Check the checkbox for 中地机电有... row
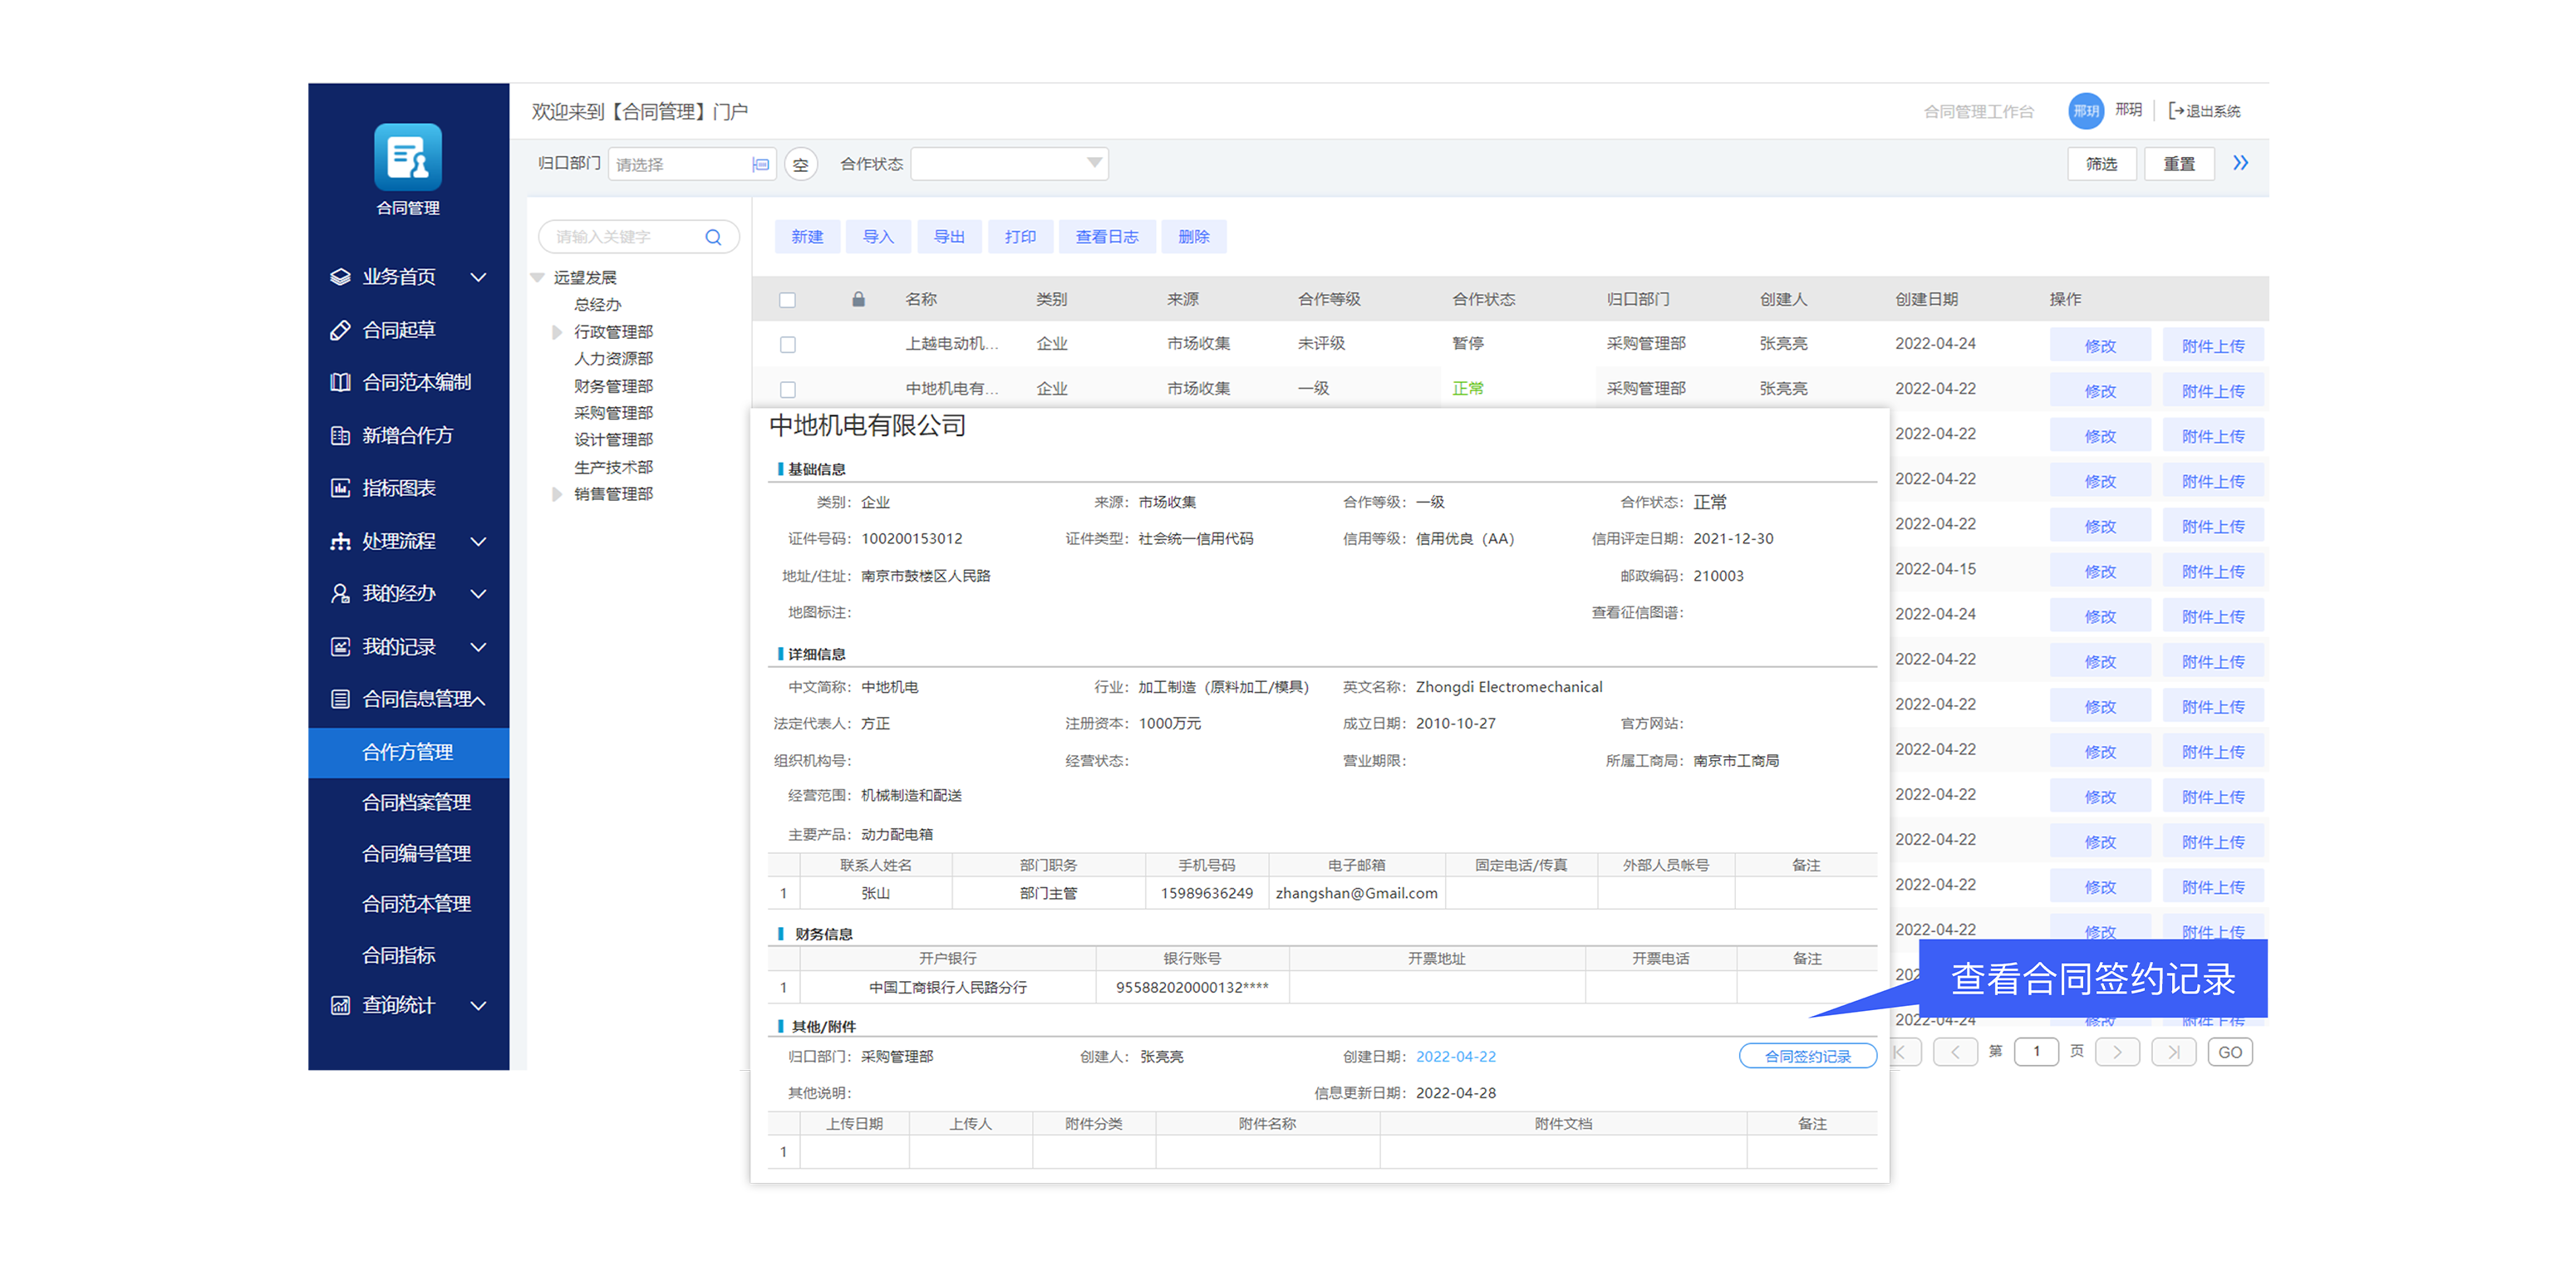The height and width of the screenshot is (1261, 2576). point(788,388)
